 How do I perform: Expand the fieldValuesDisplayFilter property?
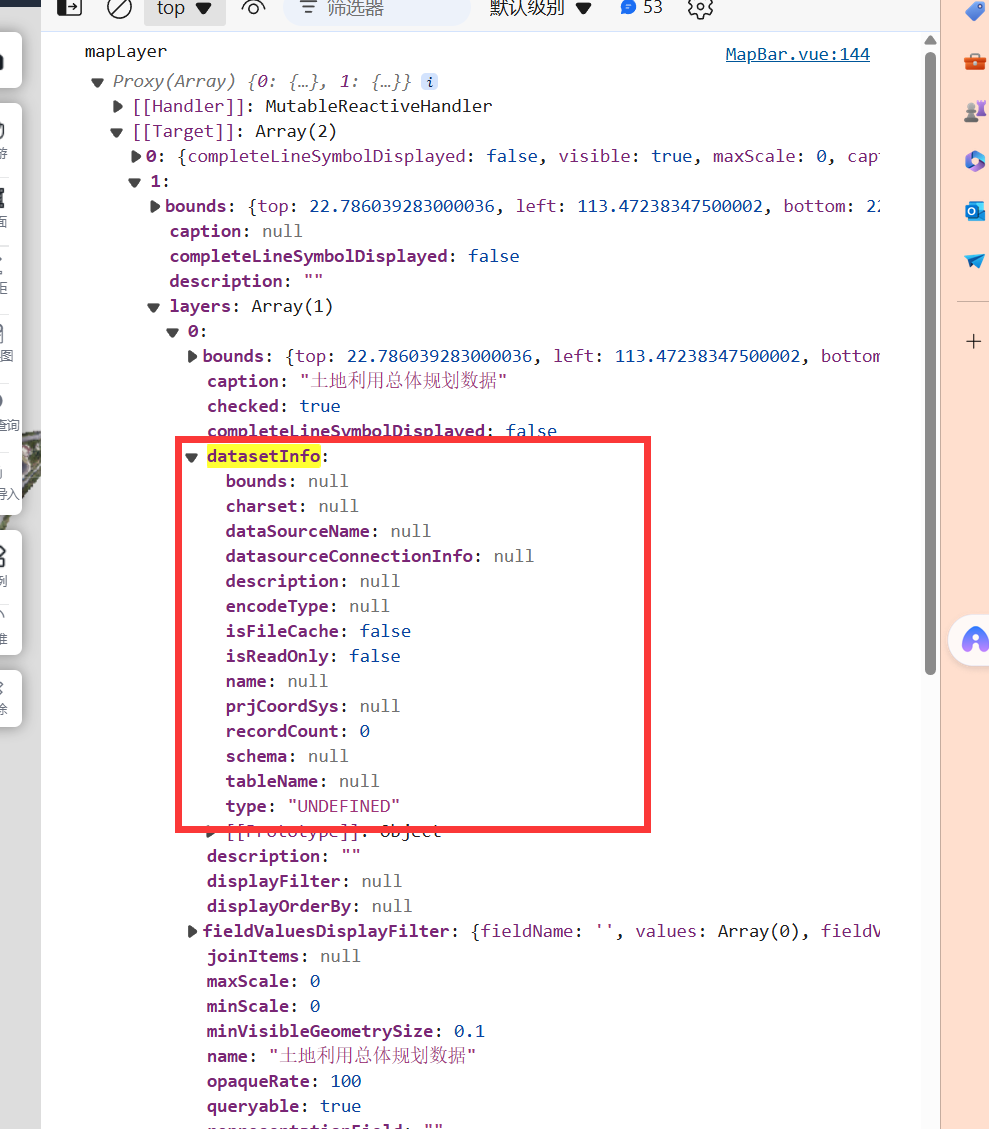(193, 931)
